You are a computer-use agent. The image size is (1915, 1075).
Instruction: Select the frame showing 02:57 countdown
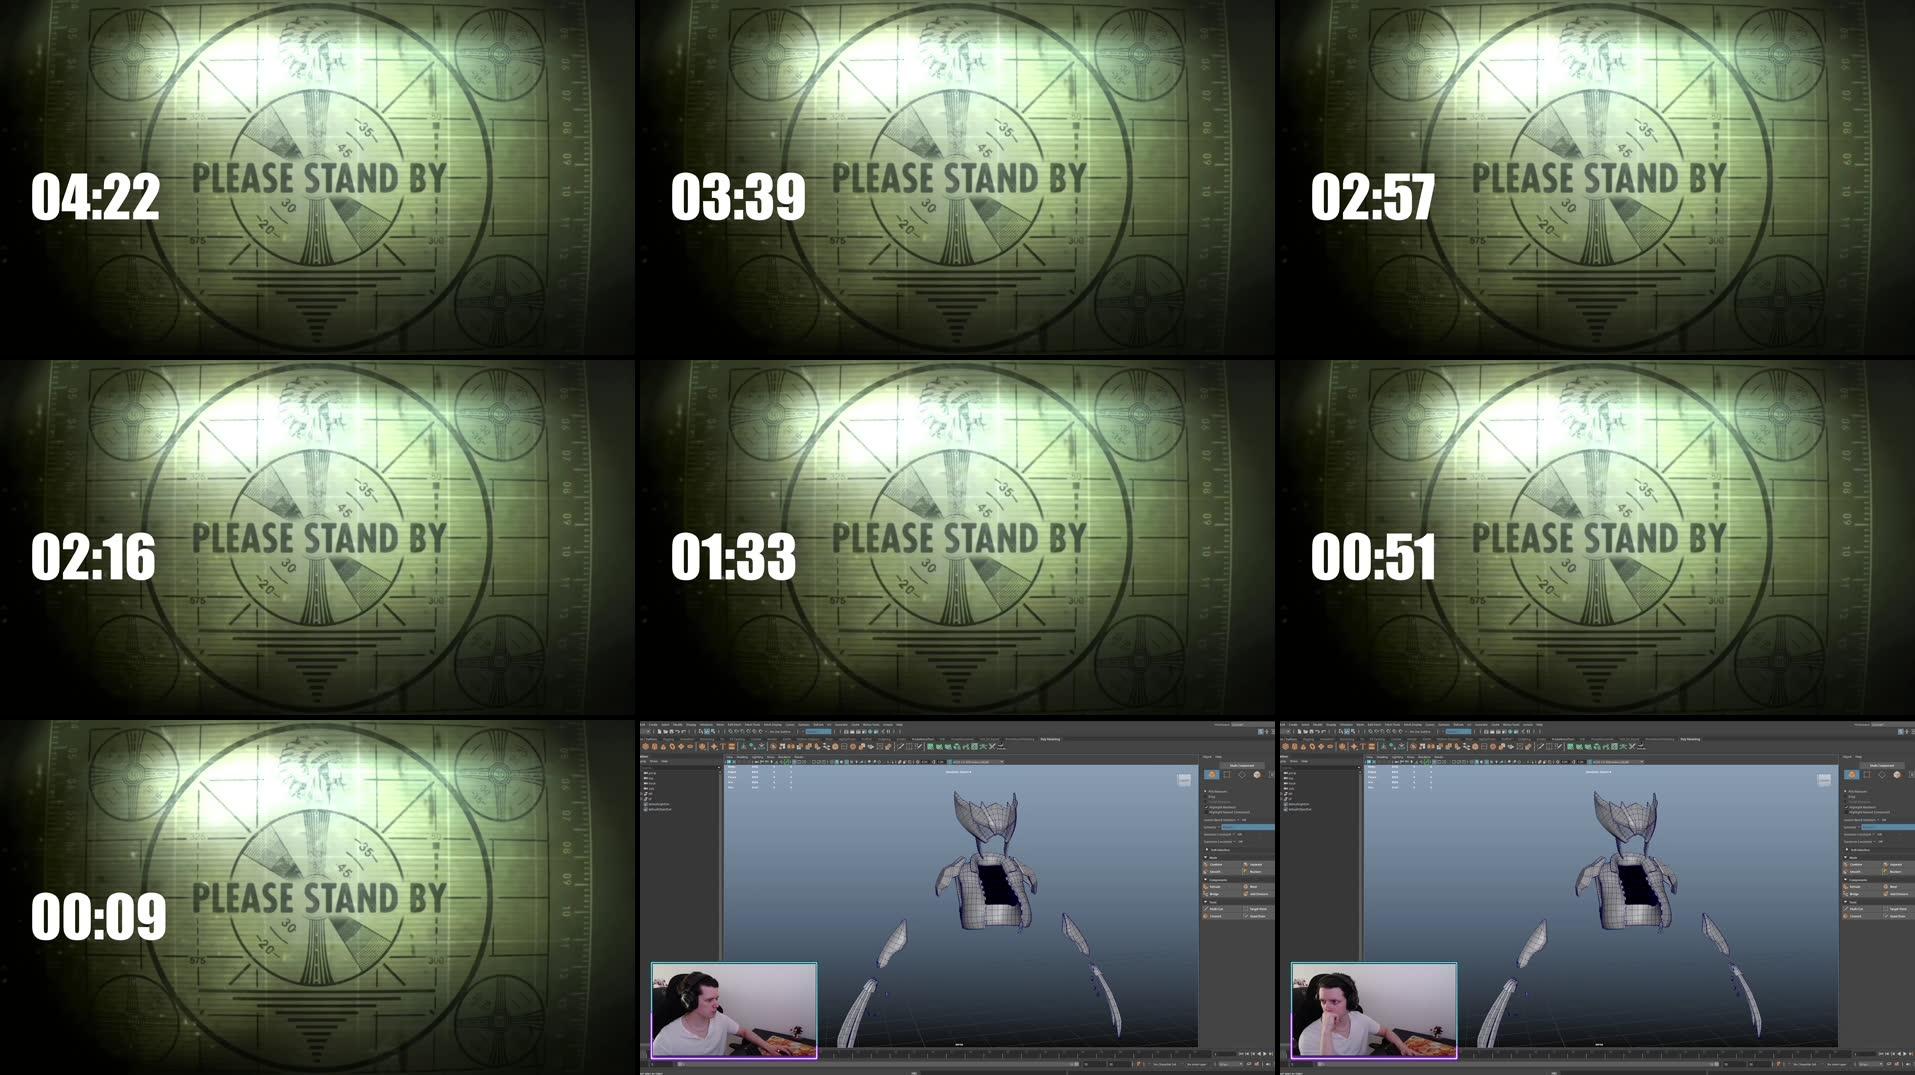click(1597, 177)
